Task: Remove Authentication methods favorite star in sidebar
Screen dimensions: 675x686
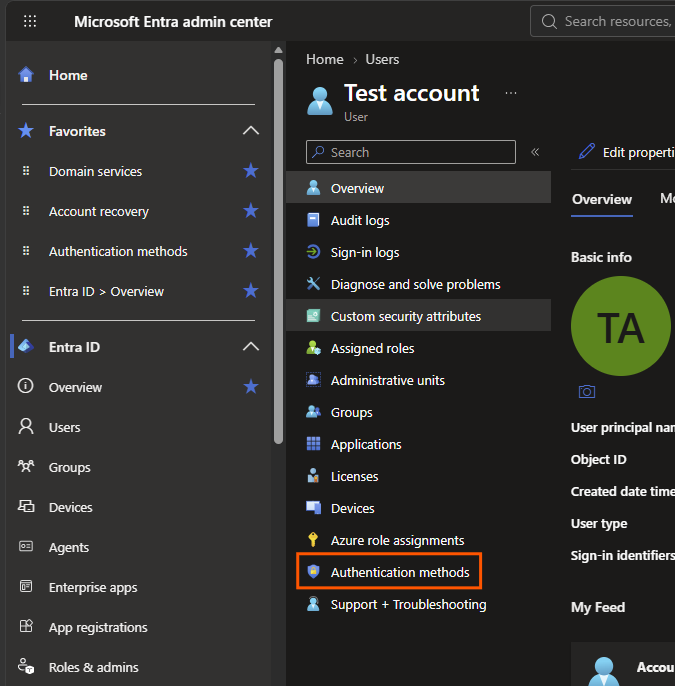Action: (251, 251)
